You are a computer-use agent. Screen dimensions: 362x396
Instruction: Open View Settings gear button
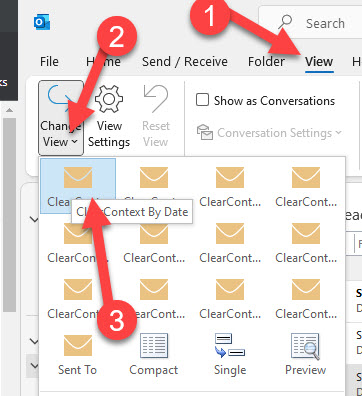[x=109, y=116]
